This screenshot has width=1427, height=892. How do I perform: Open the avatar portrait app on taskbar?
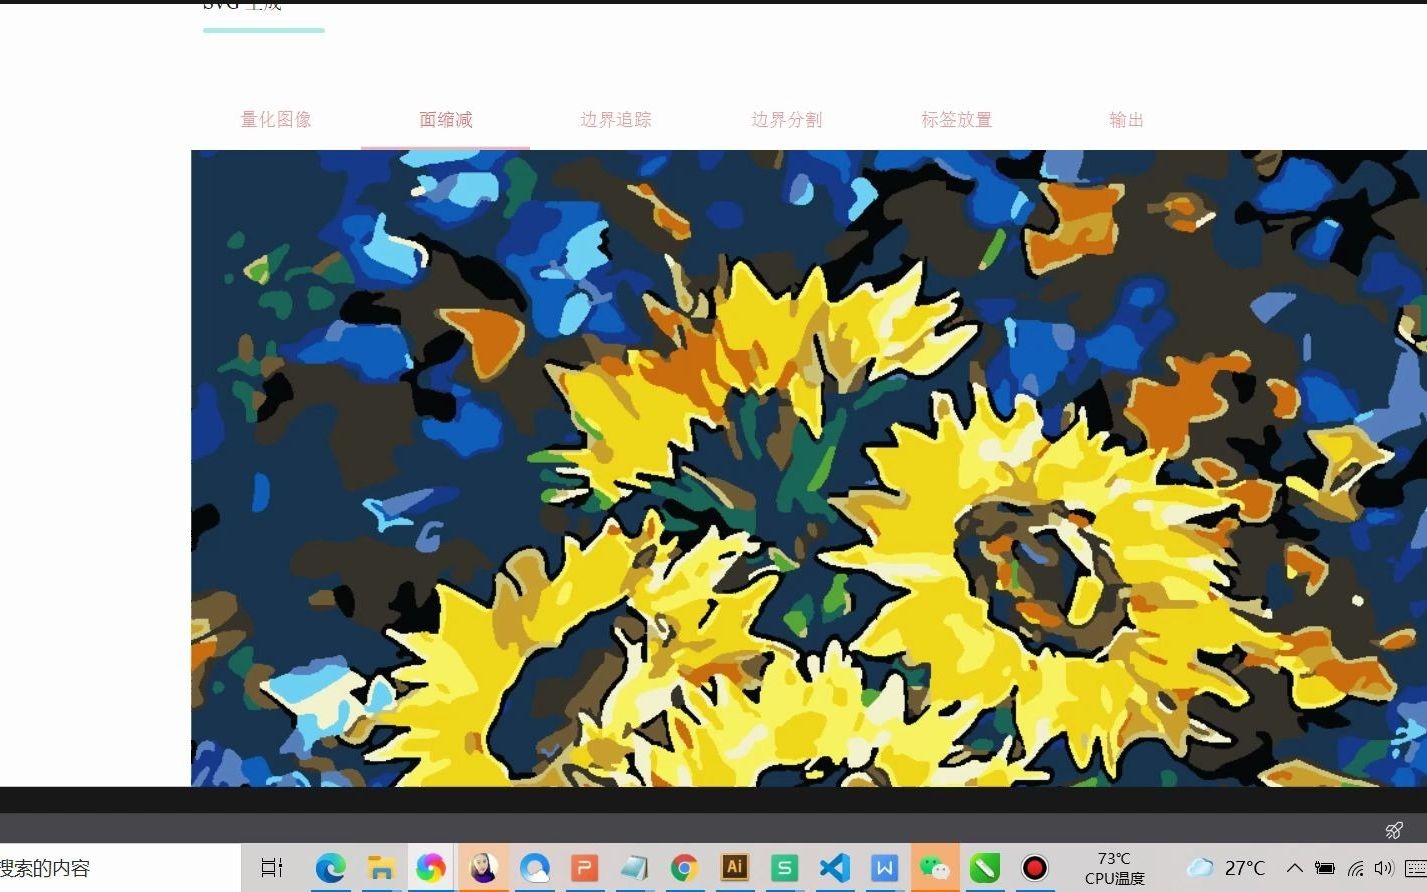tap(483, 867)
